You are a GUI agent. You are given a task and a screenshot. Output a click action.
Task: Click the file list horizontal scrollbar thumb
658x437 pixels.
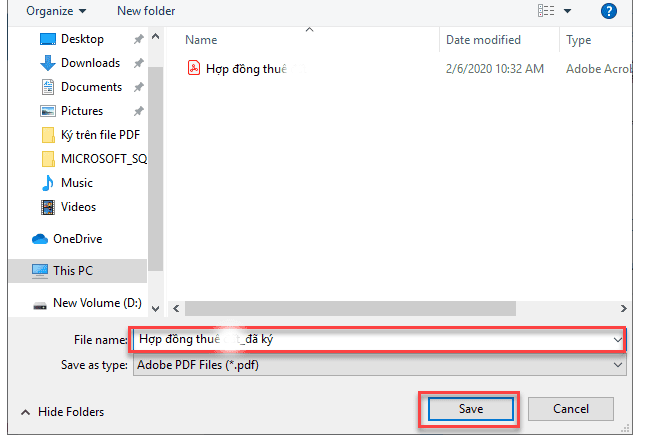click(350, 309)
